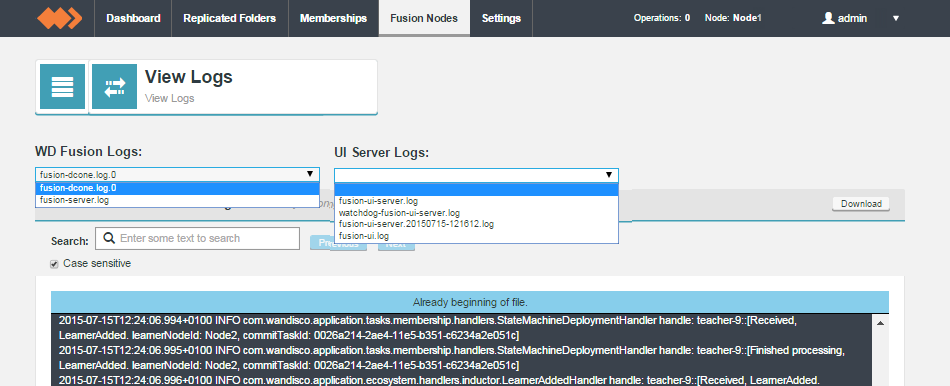
Task: Expand the admin account dropdown arrow
Action: pos(895,18)
